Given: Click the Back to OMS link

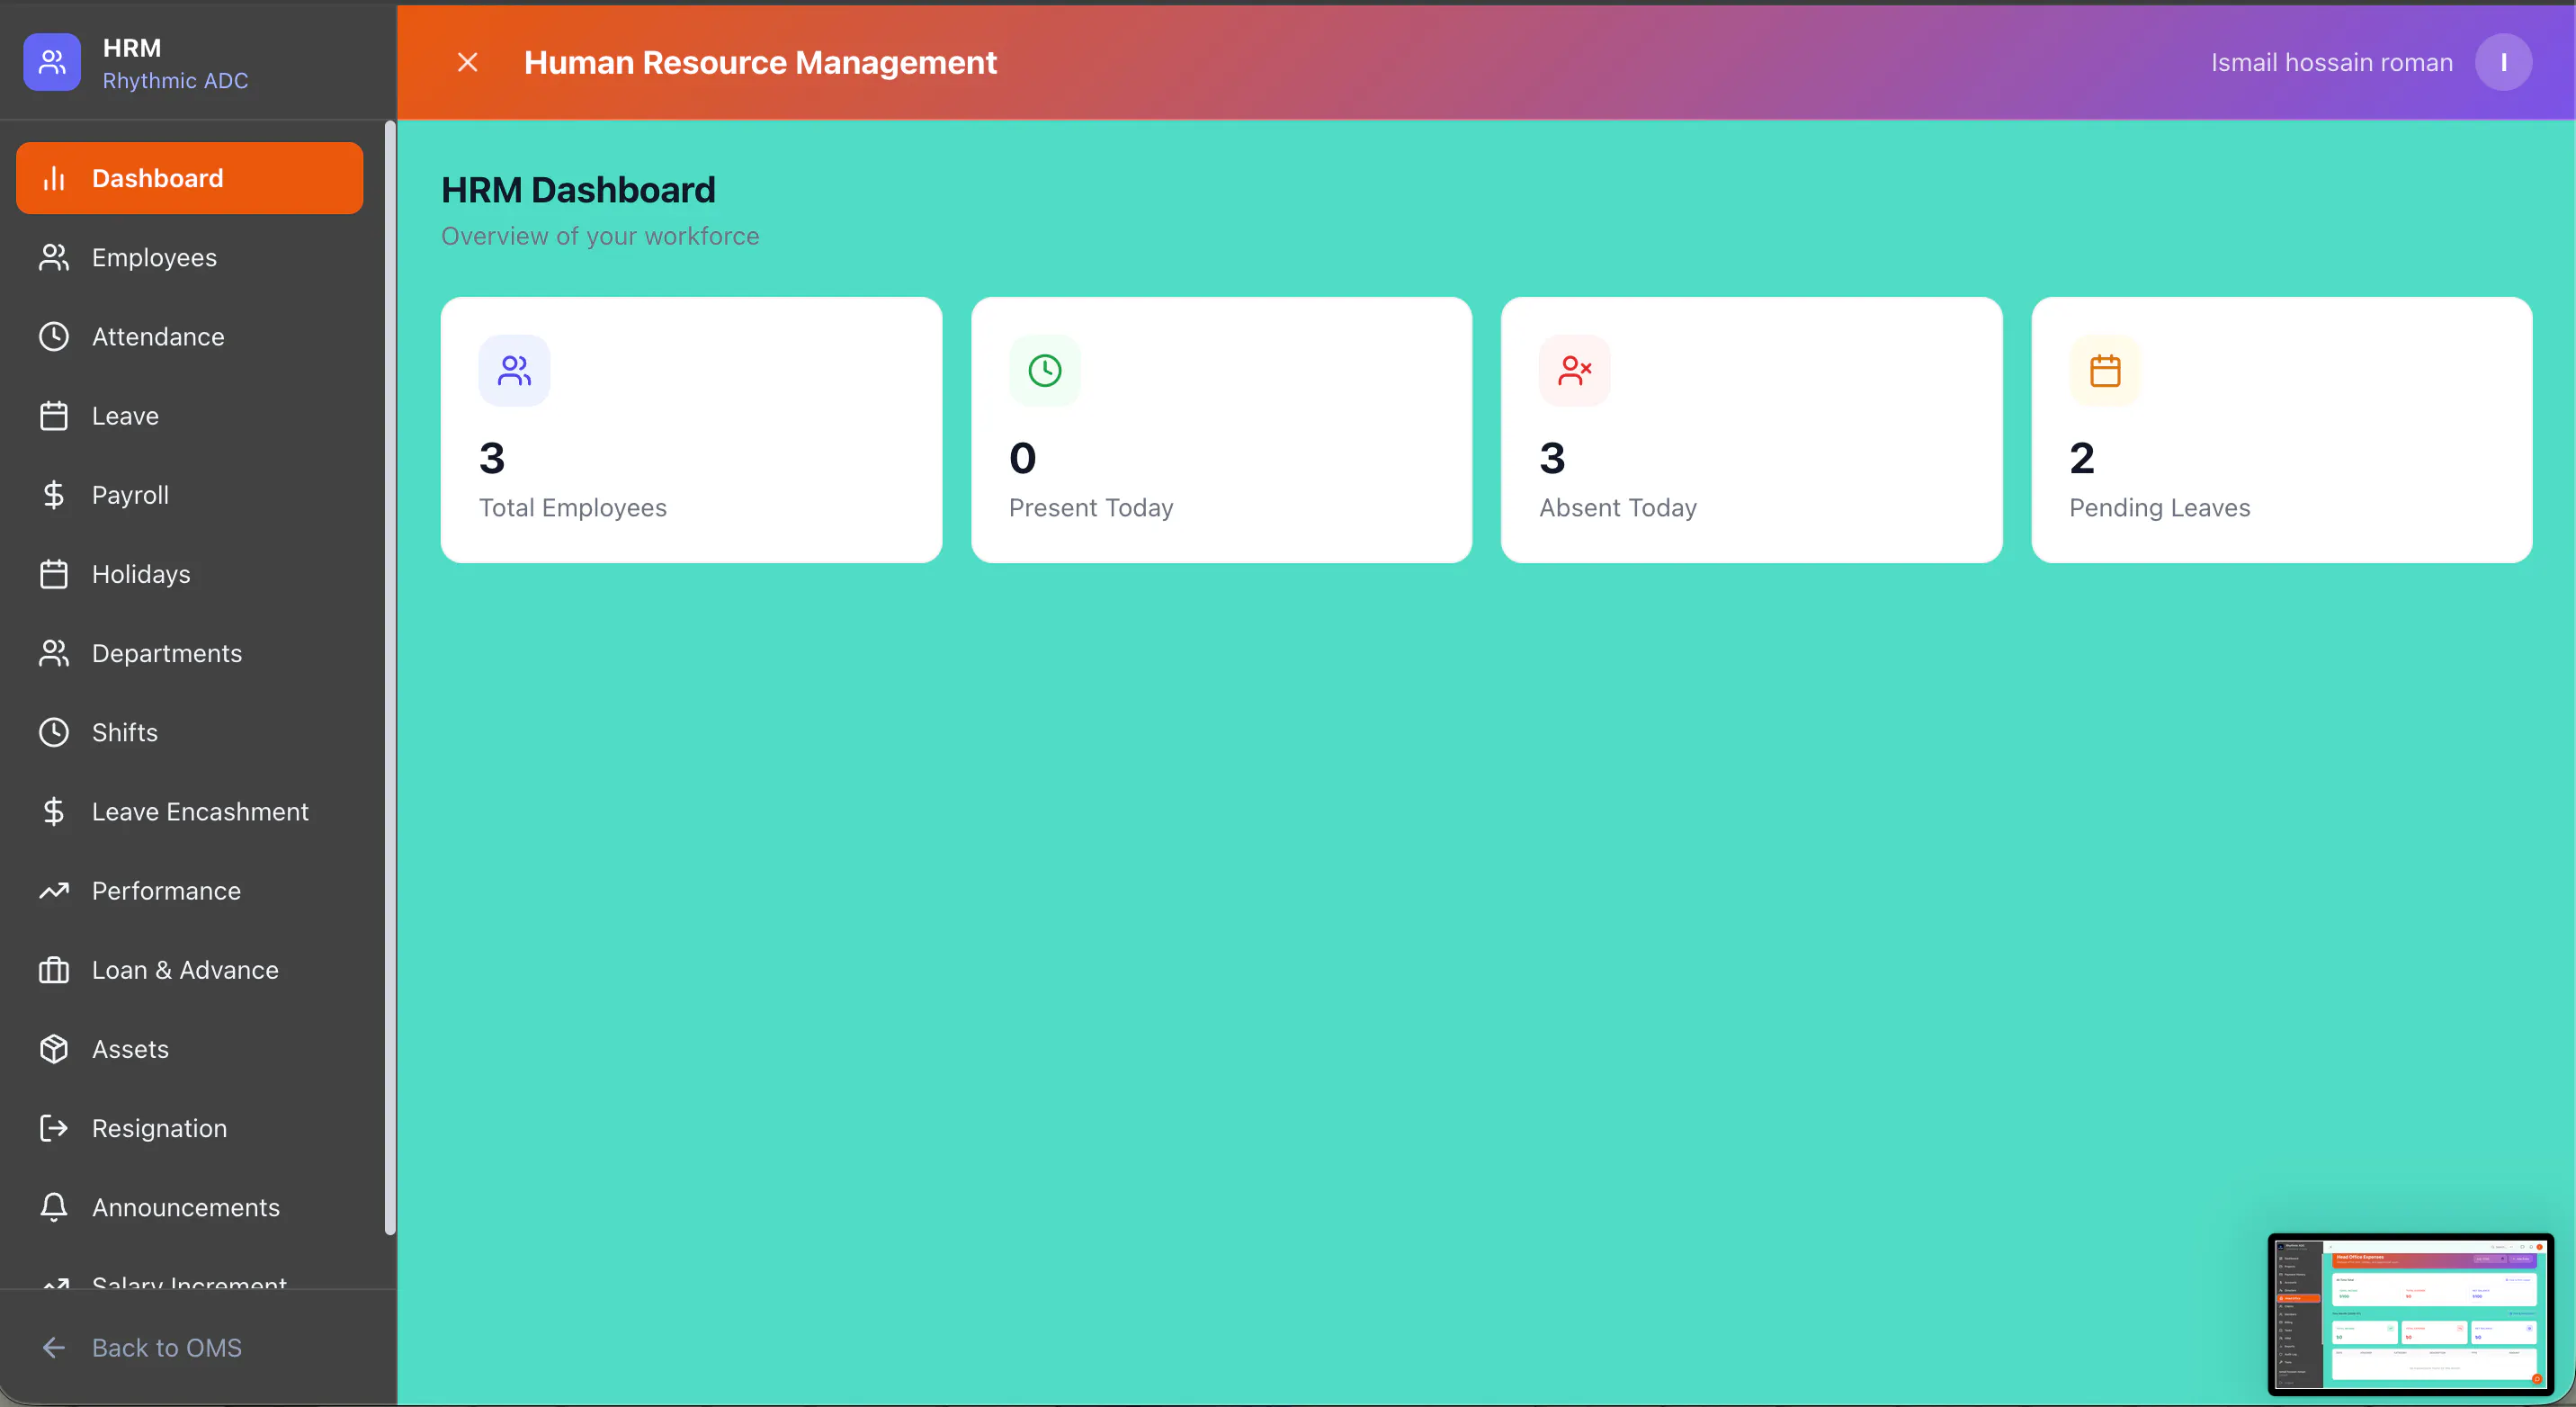Looking at the screenshot, I should tap(167, 1347).
